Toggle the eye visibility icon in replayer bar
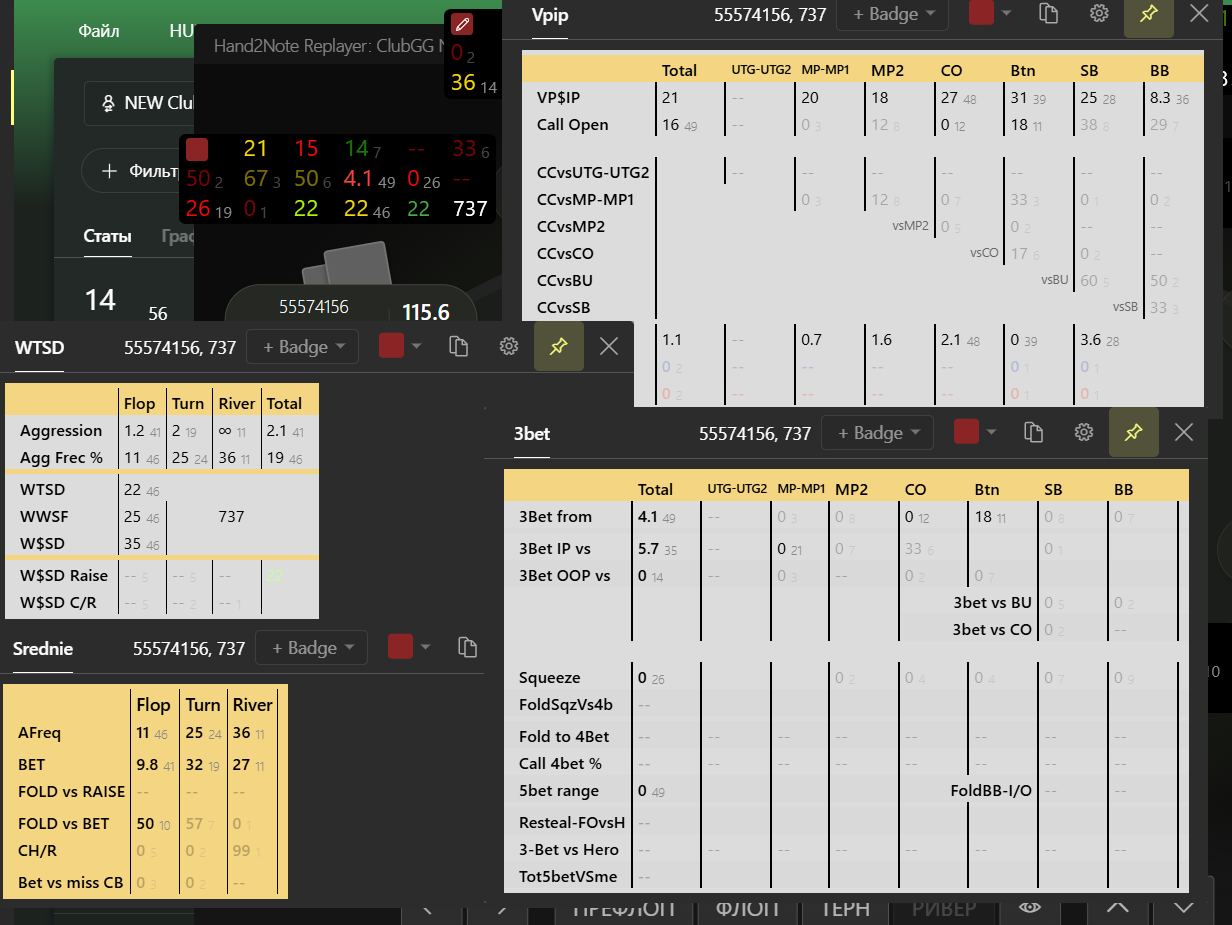 coord(1029,907)
